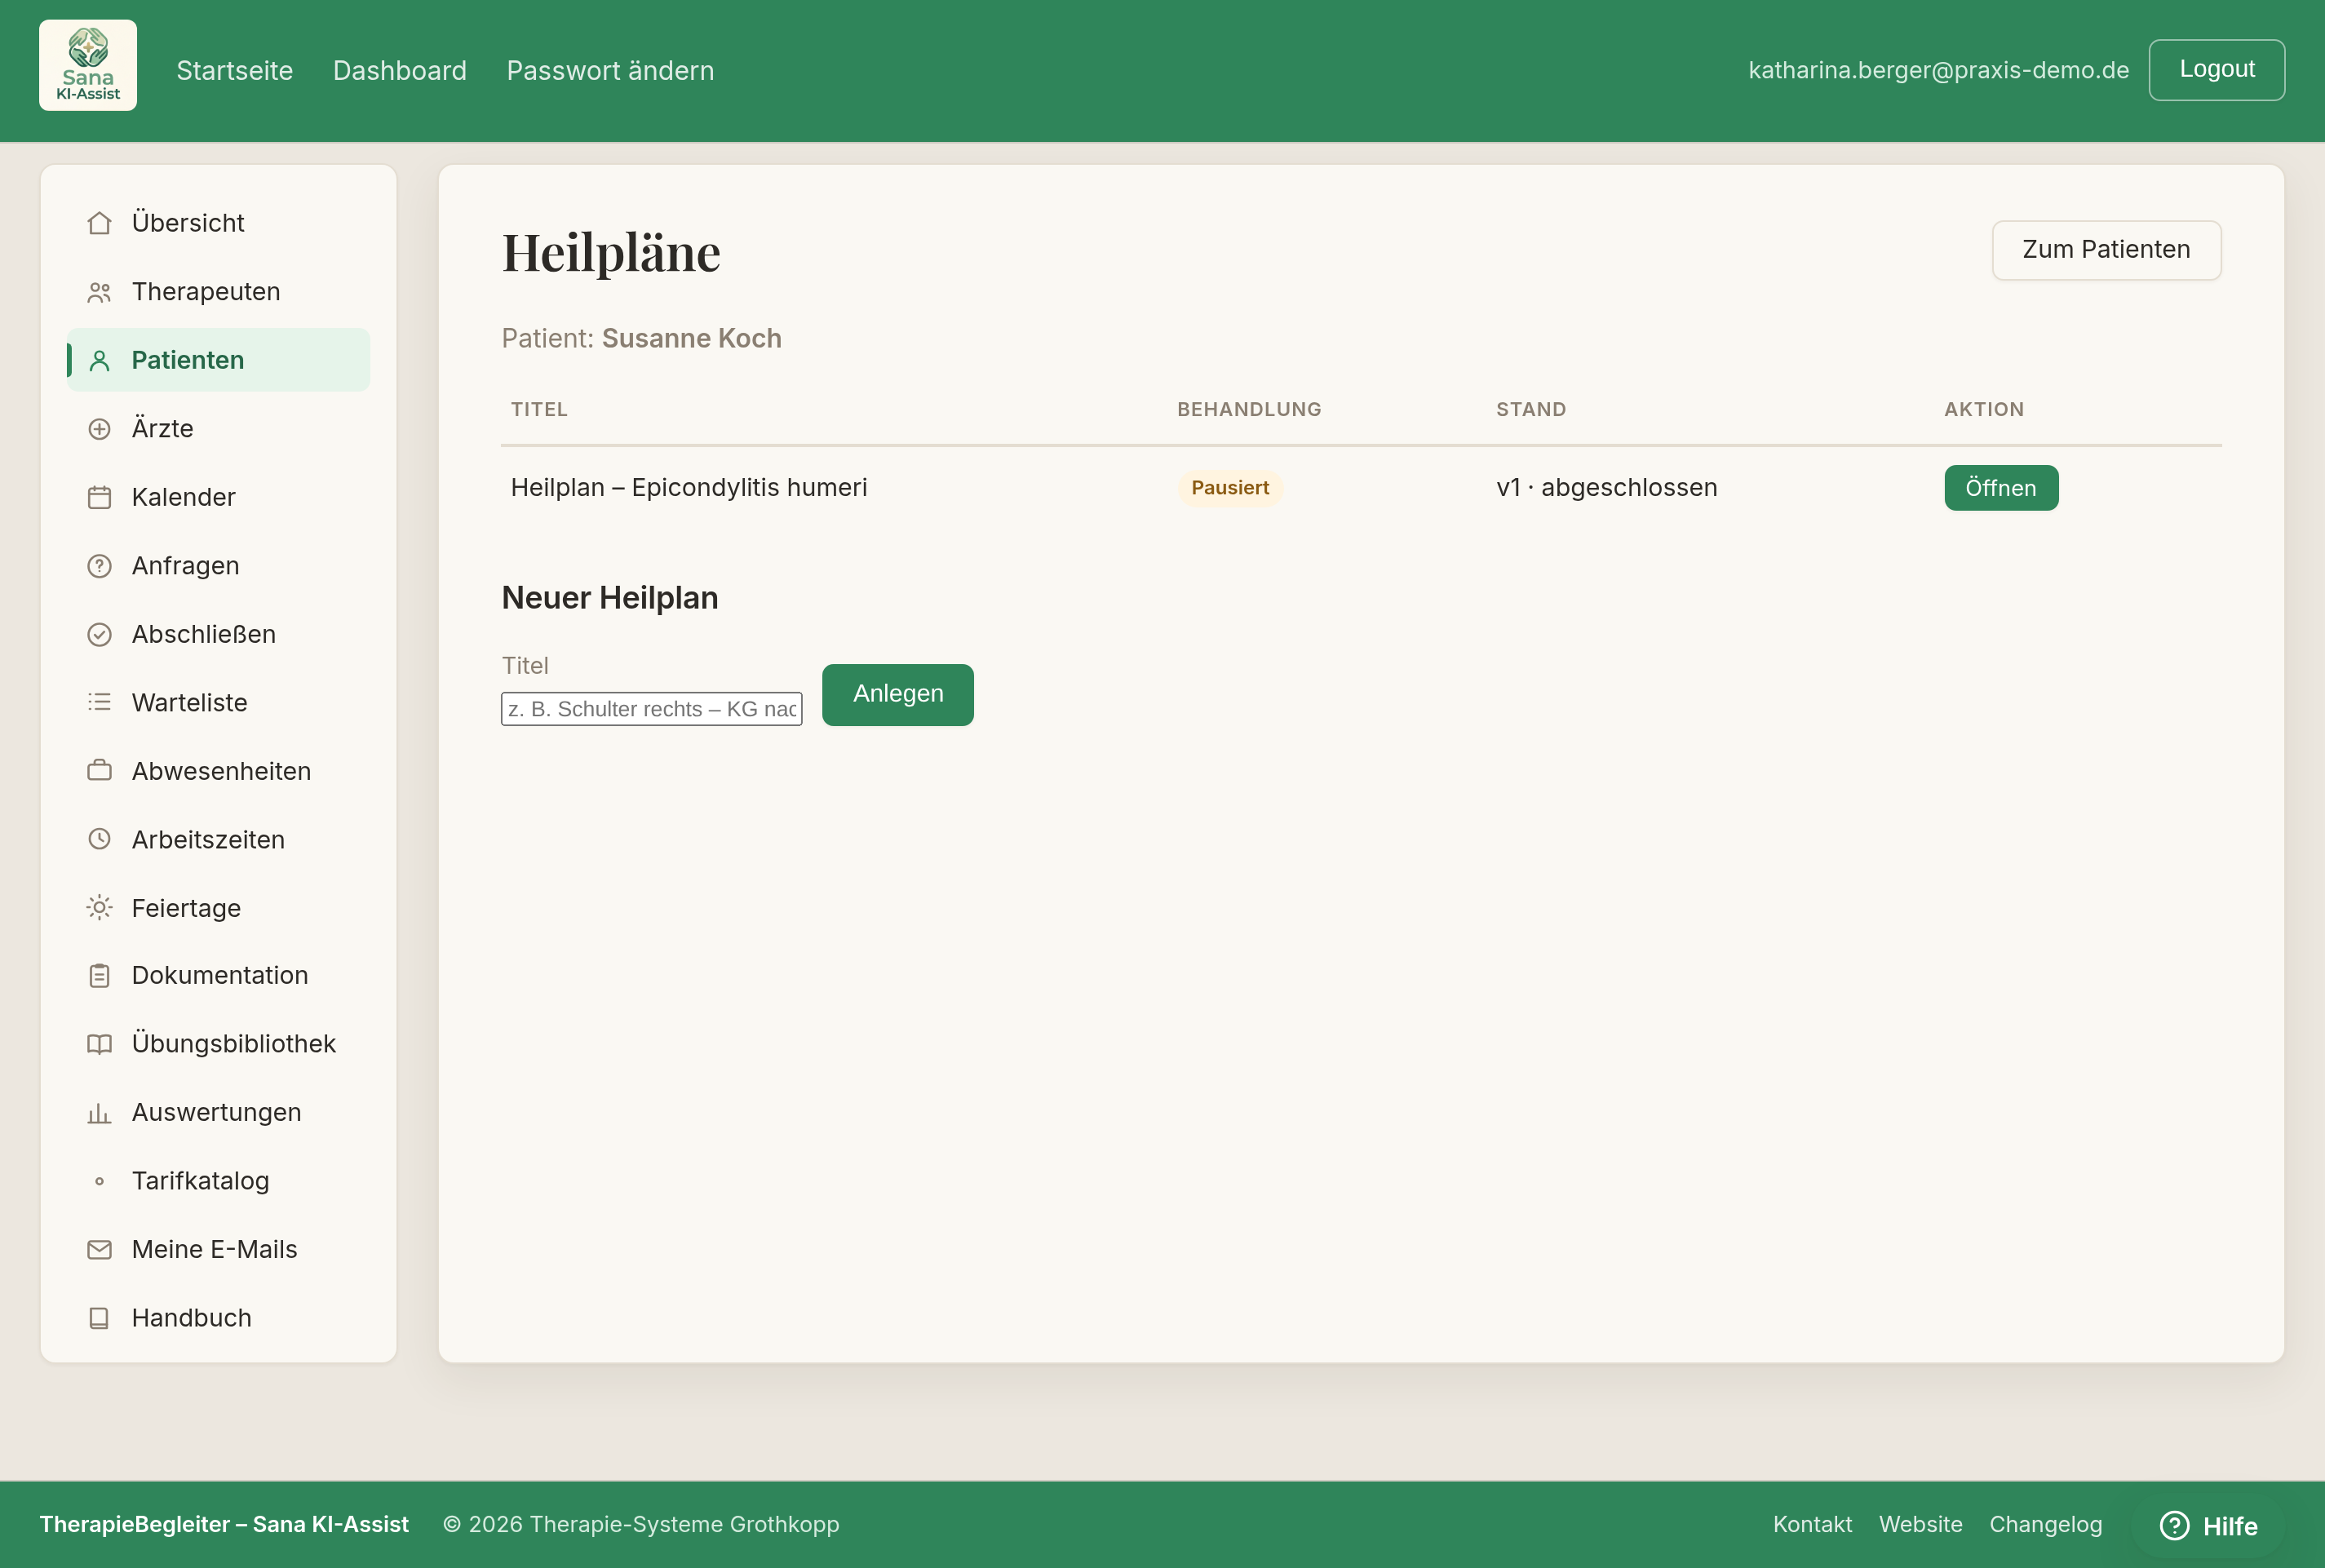Viewport: 2325px width, 1568px height.
Task: Open Website link in footer
Action: tap(1920, 1524)
